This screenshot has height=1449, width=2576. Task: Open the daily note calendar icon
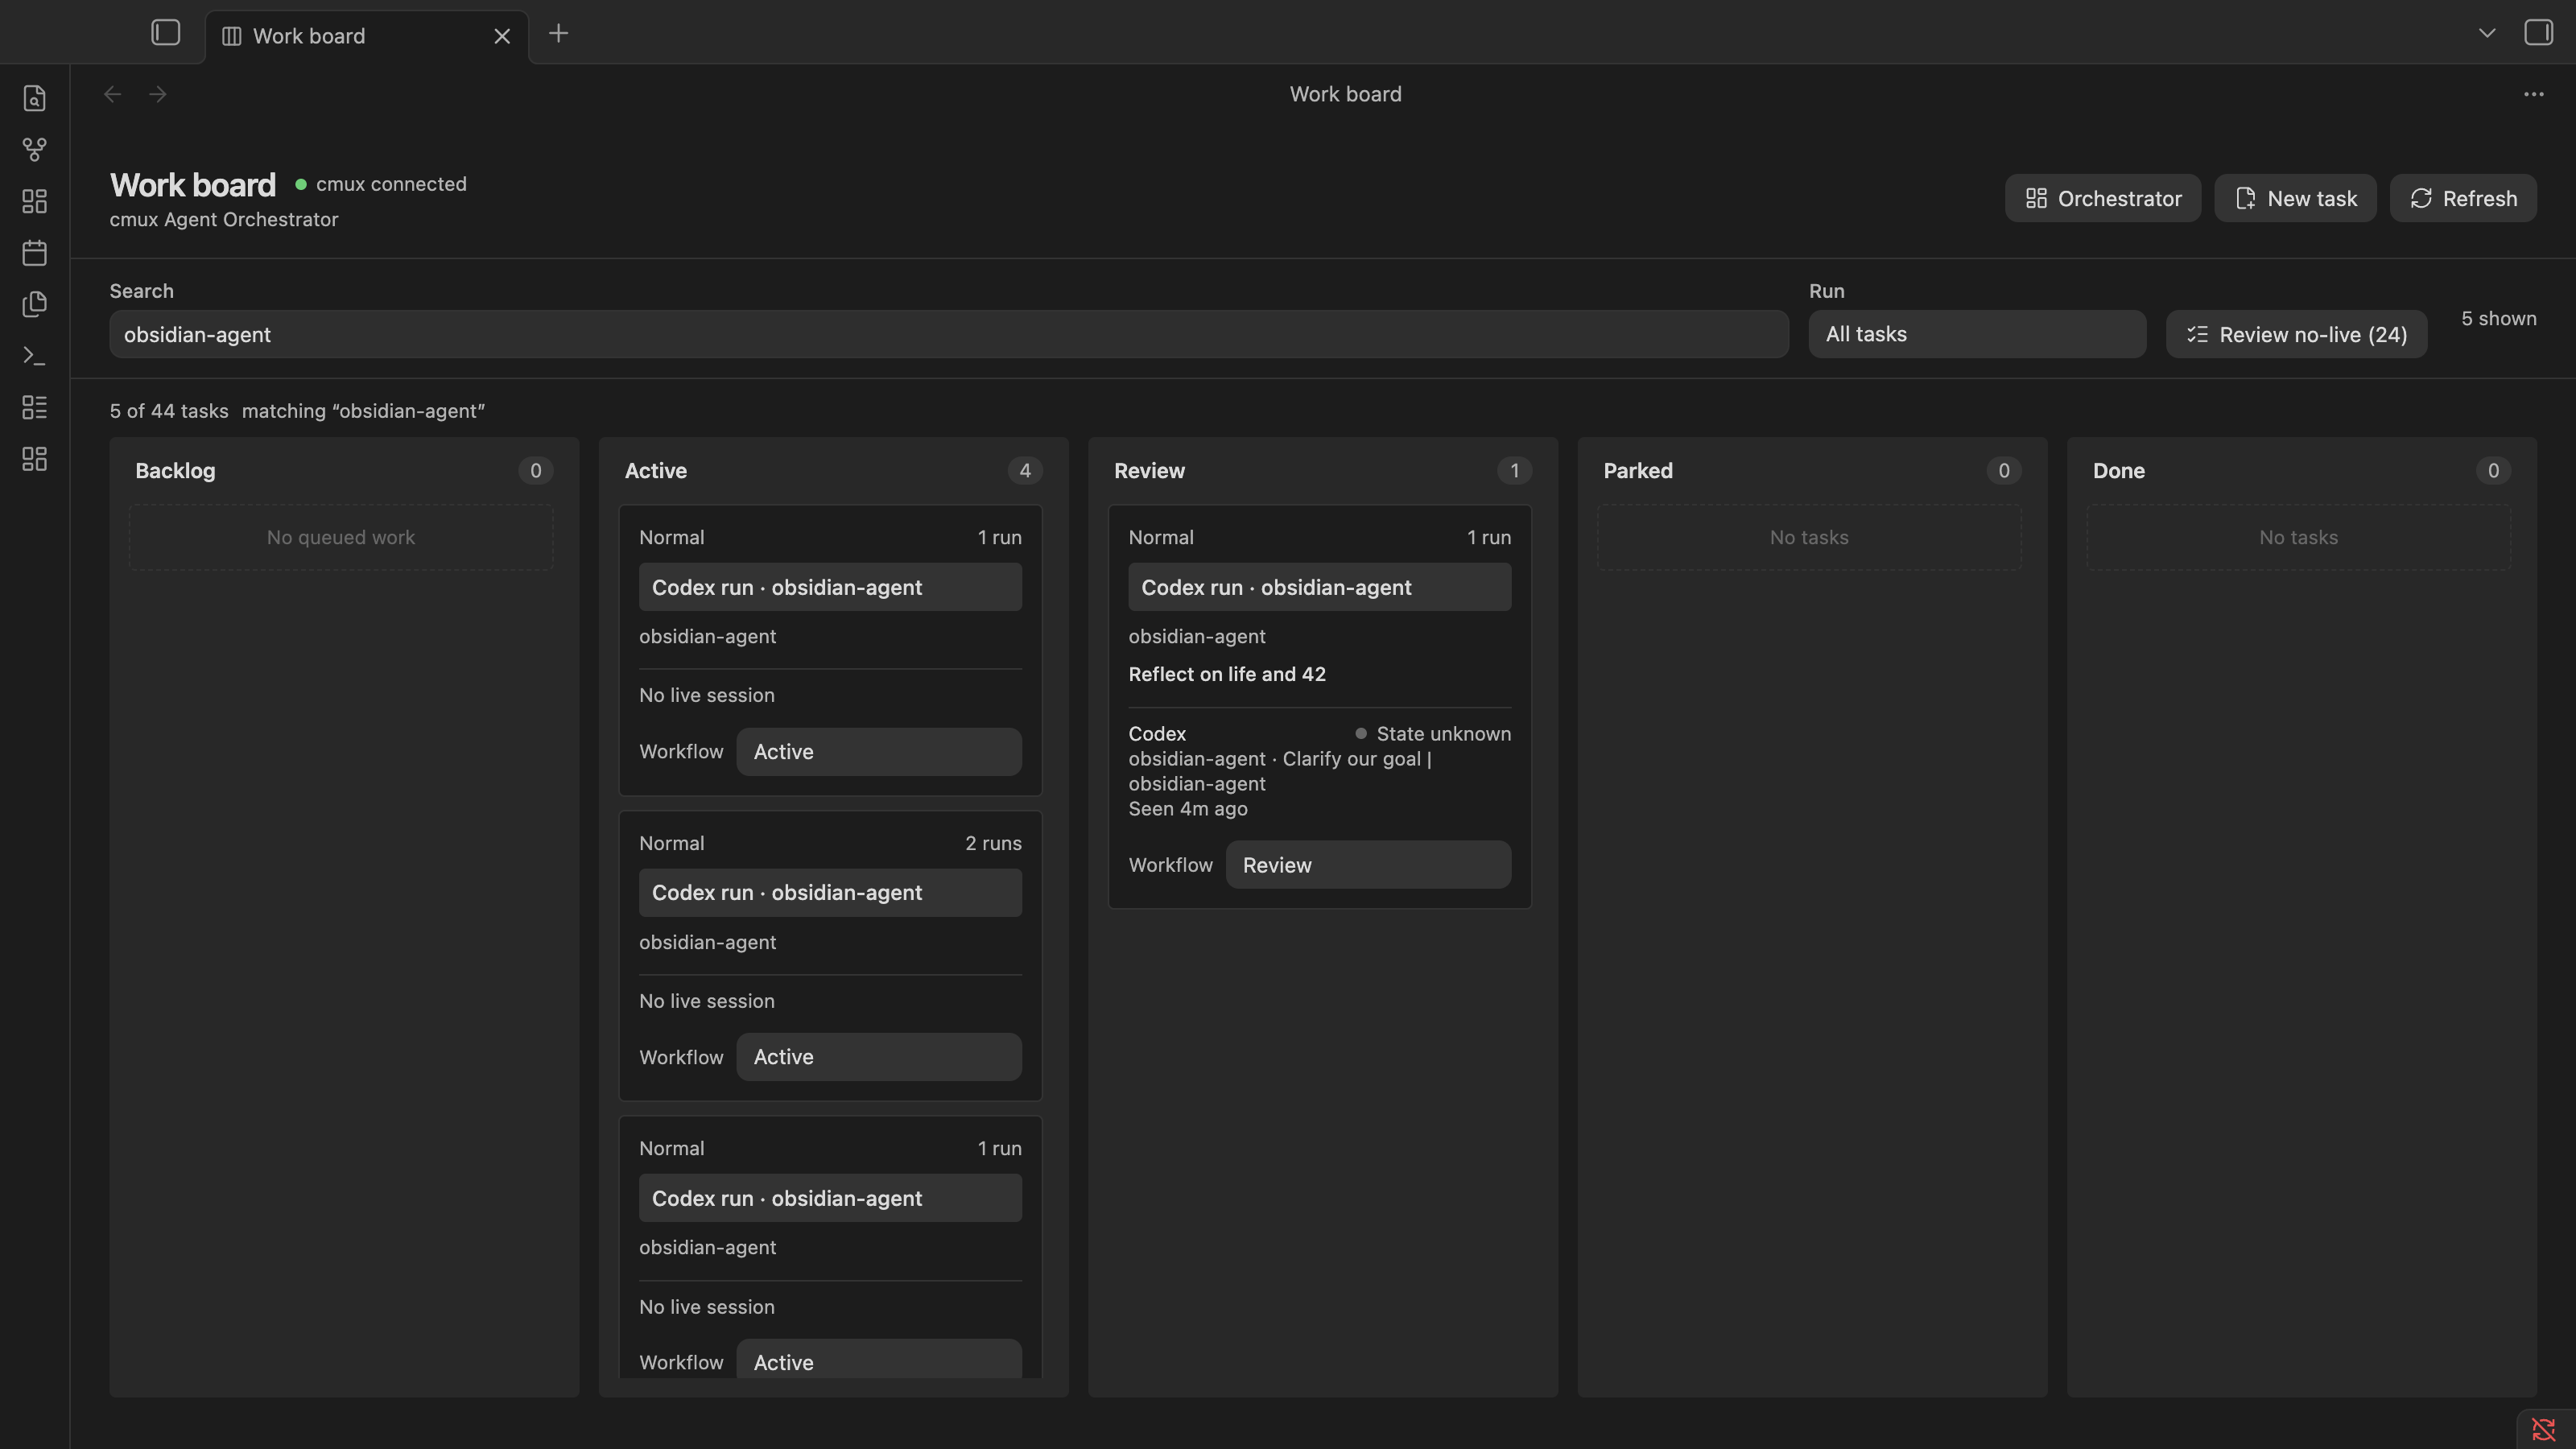click(x=35, y=253)
